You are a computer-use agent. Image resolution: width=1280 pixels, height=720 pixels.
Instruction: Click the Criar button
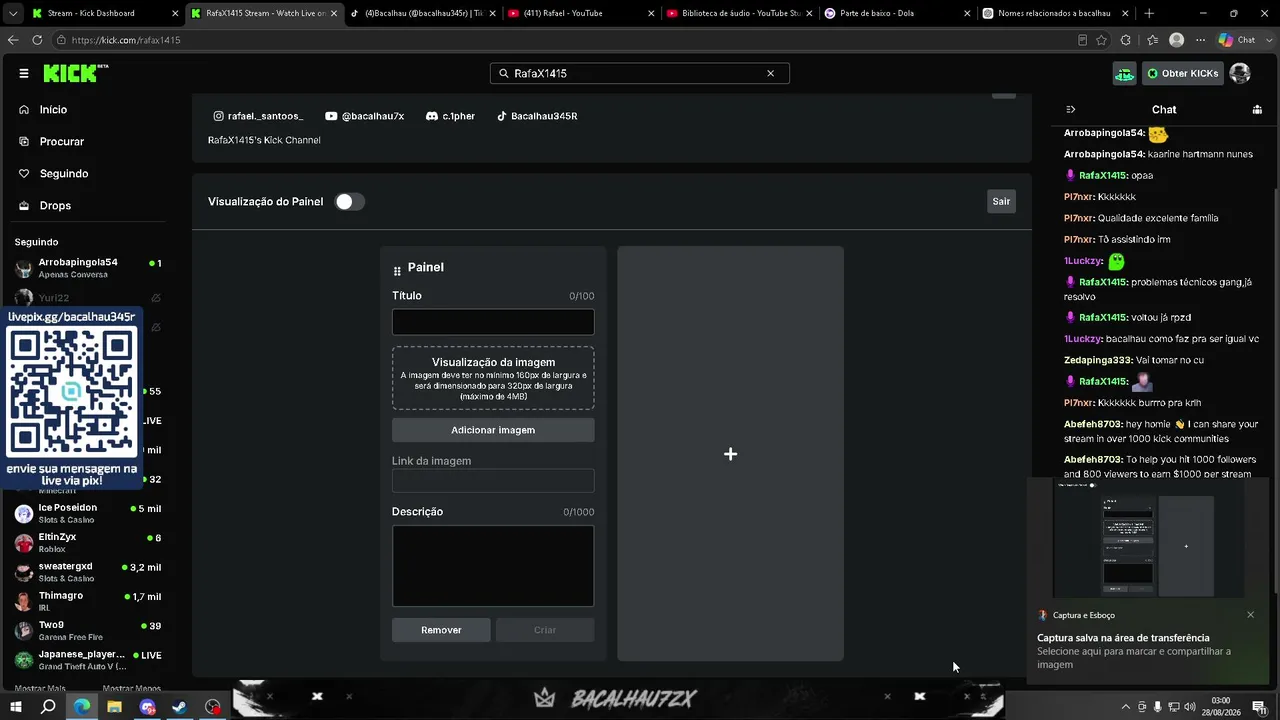545,630
